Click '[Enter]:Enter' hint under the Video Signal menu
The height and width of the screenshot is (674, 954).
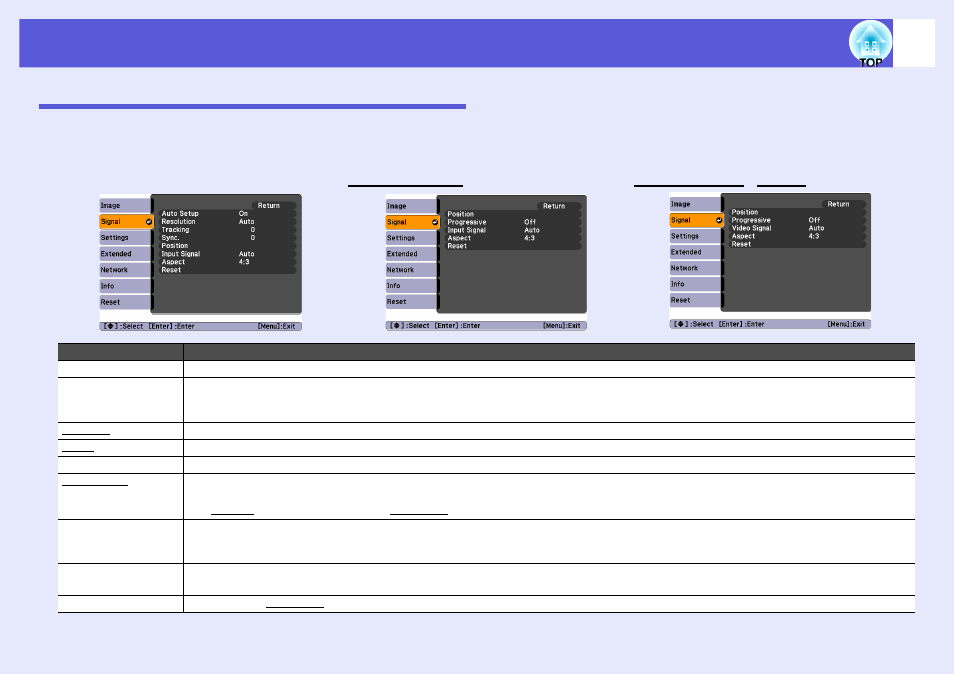741,324
